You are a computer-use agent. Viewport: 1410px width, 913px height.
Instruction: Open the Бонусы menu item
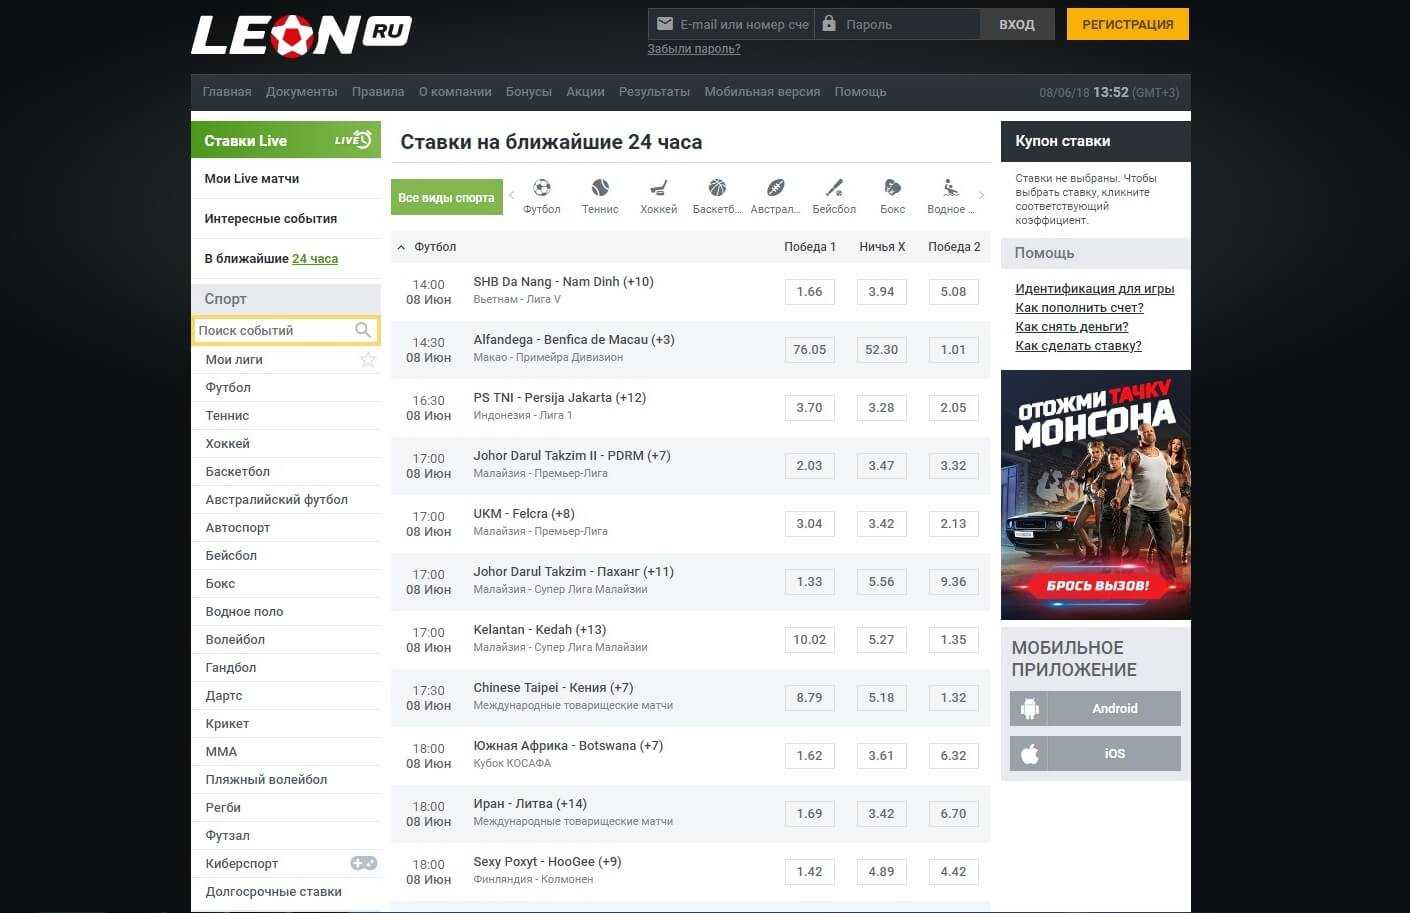529,92
